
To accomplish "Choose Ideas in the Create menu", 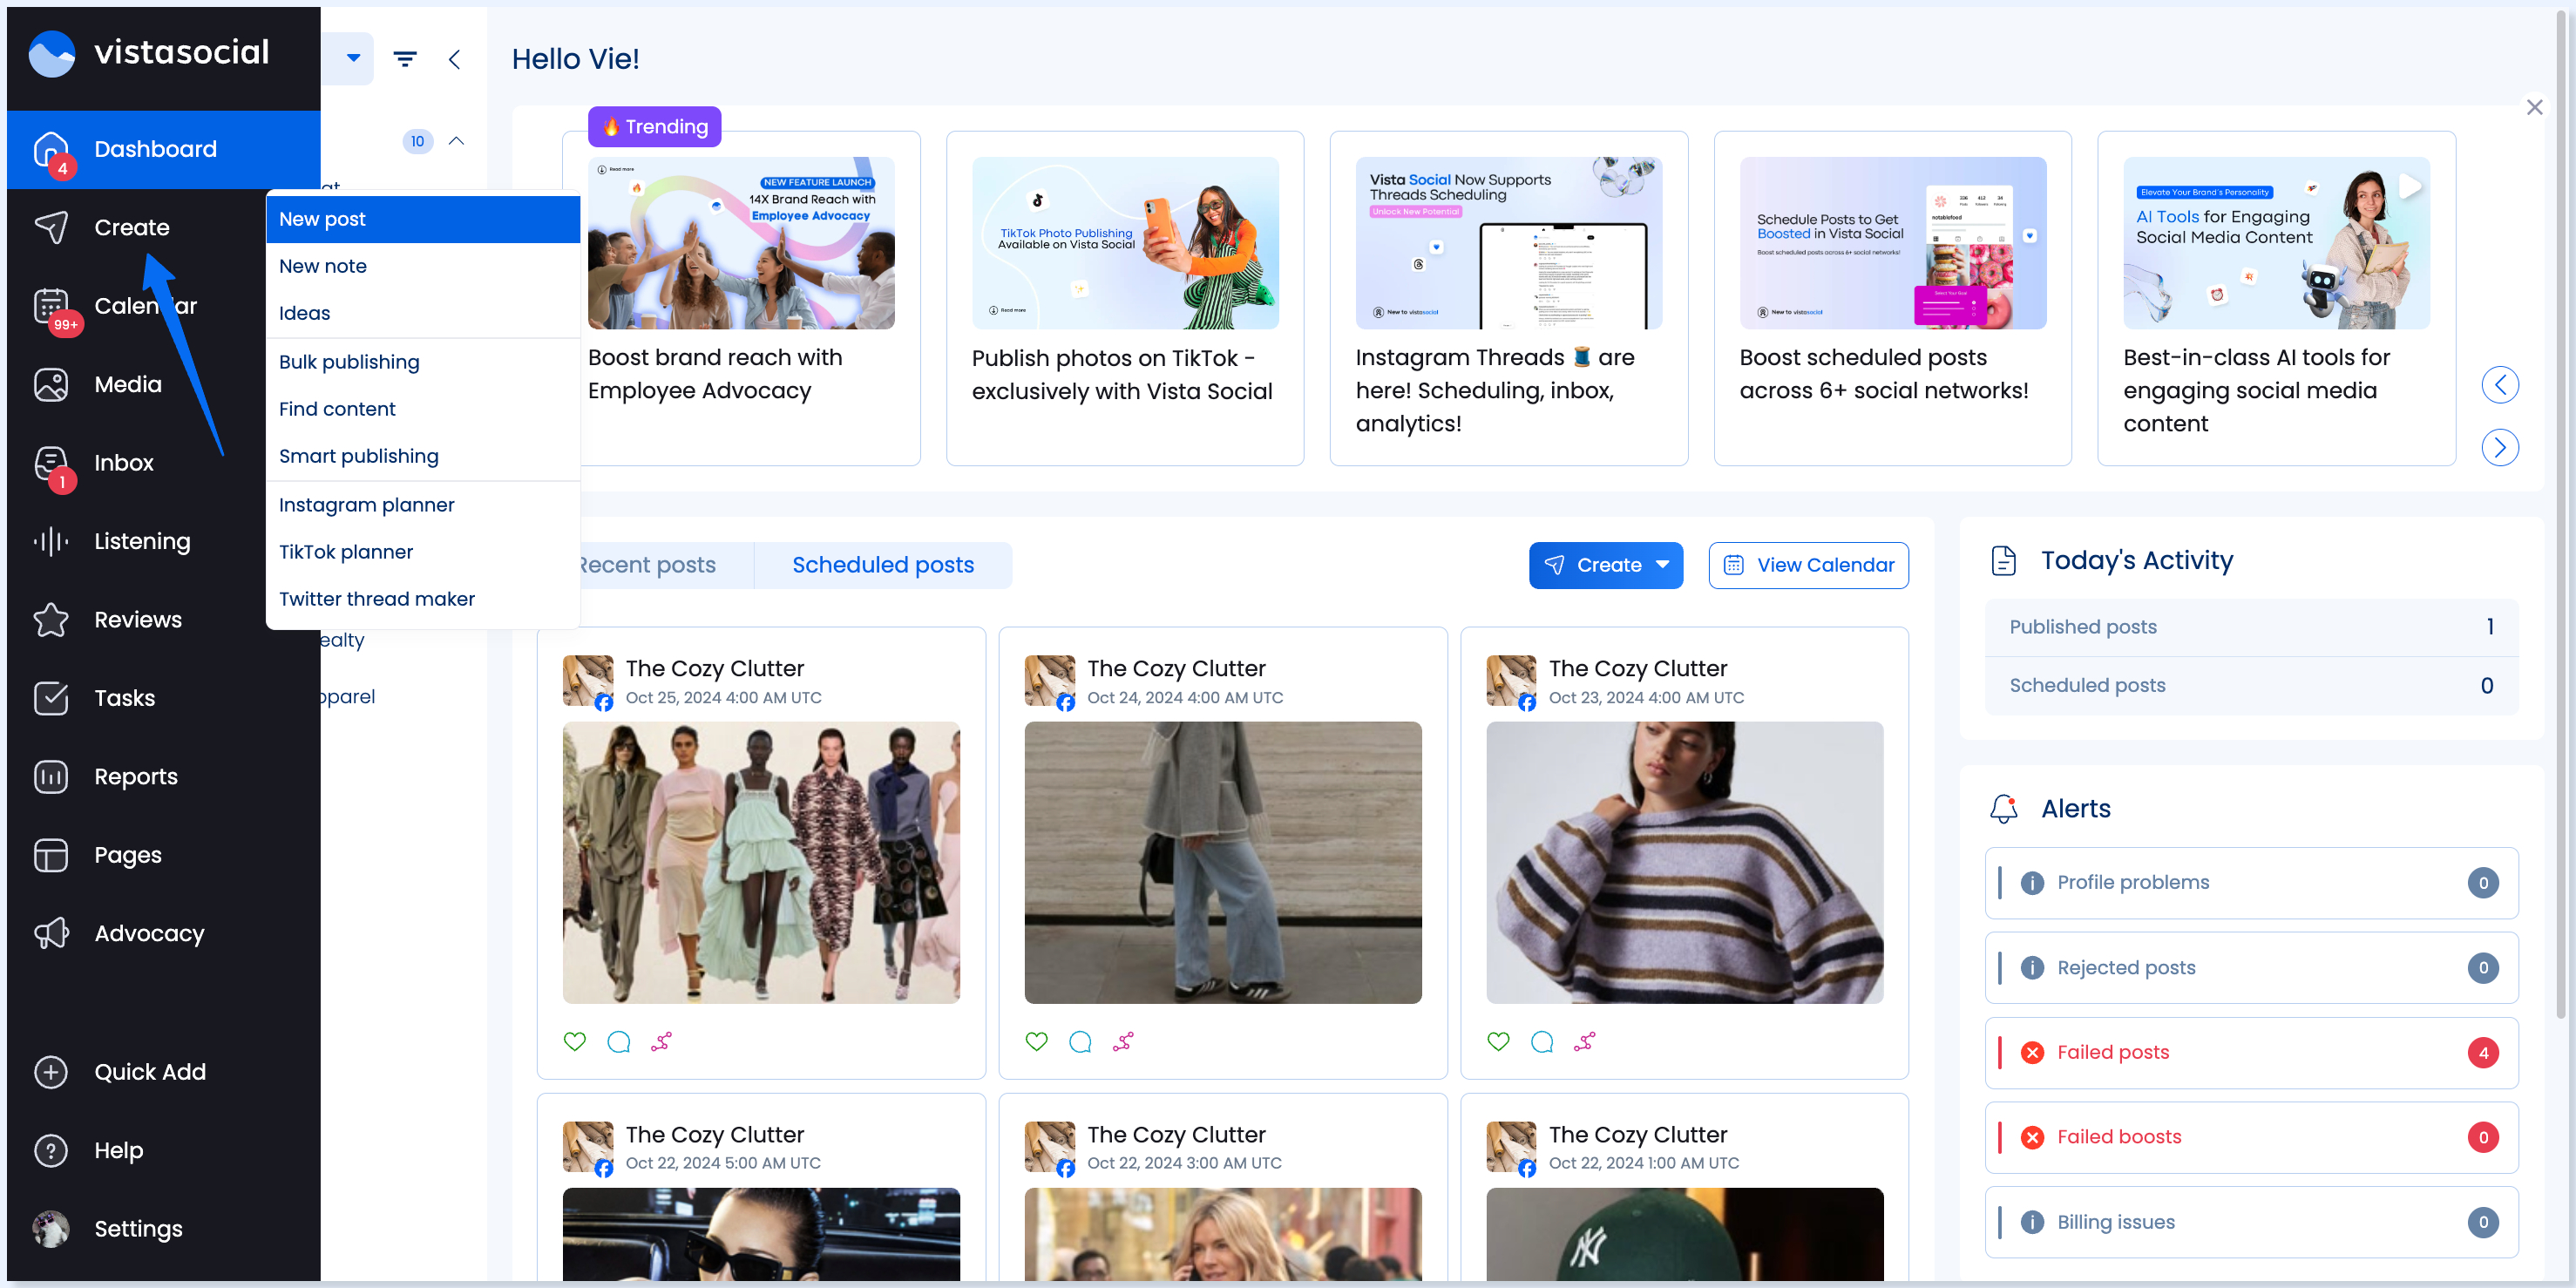I will click(423, 313).
